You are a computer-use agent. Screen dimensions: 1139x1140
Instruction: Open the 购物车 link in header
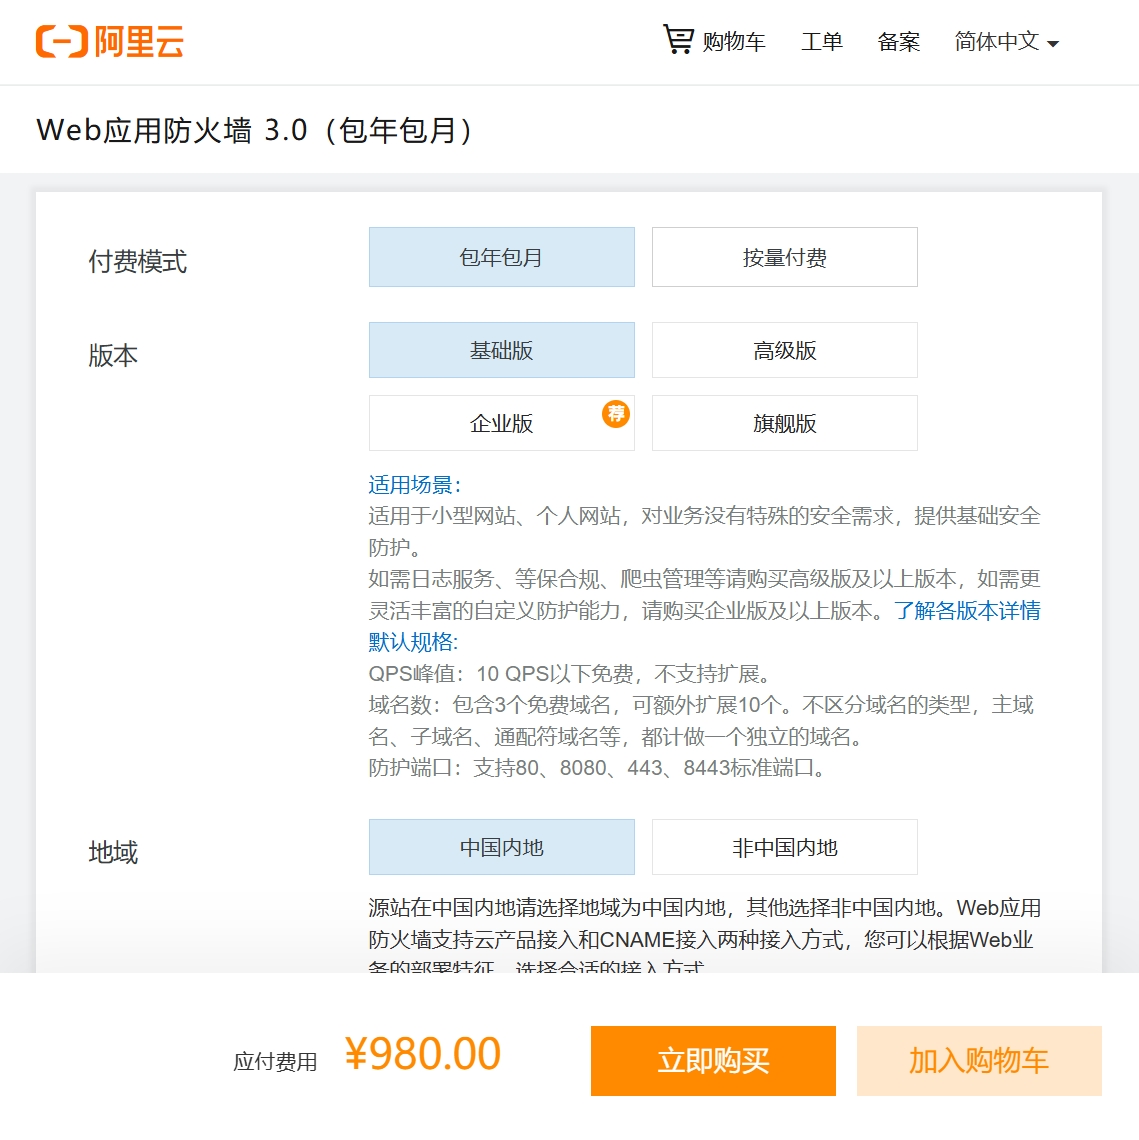[733, 41]
